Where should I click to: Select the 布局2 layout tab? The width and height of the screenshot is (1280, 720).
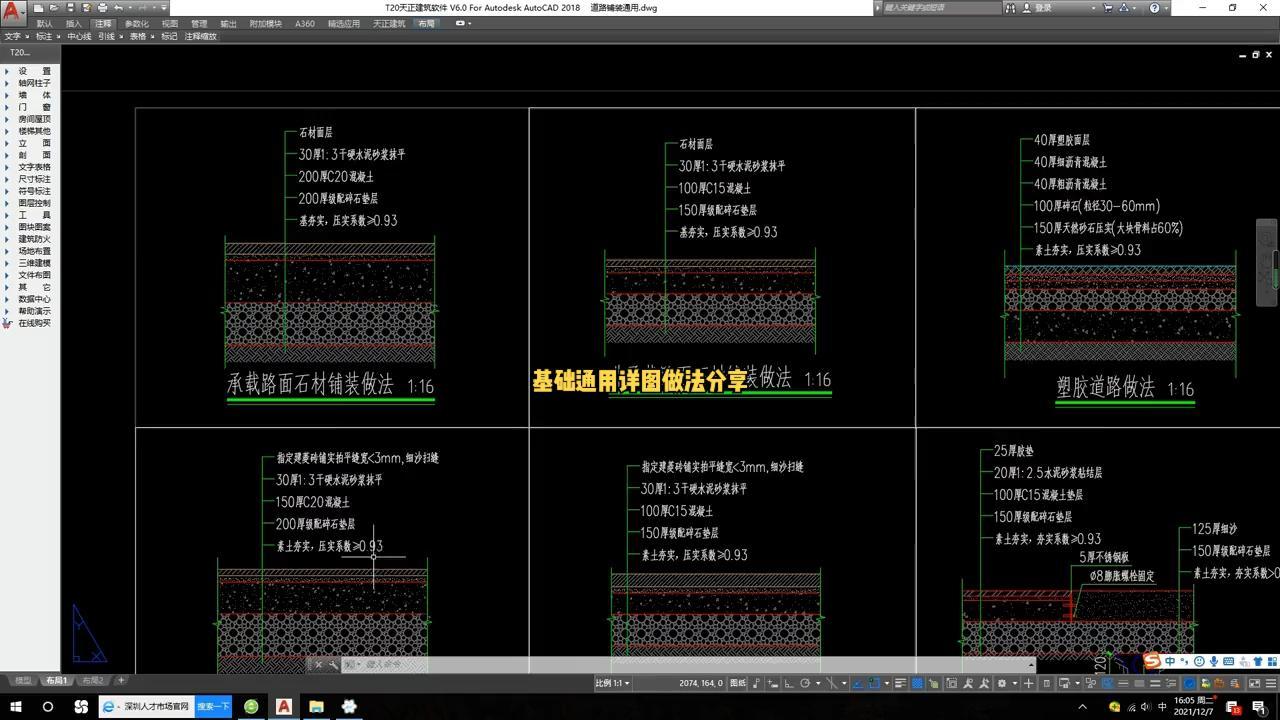(93, 681)
